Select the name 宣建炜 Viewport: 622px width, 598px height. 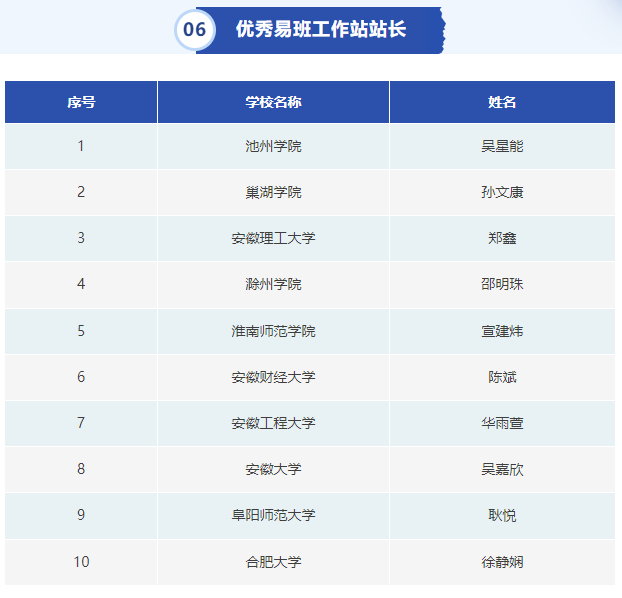tap(502, 331)
